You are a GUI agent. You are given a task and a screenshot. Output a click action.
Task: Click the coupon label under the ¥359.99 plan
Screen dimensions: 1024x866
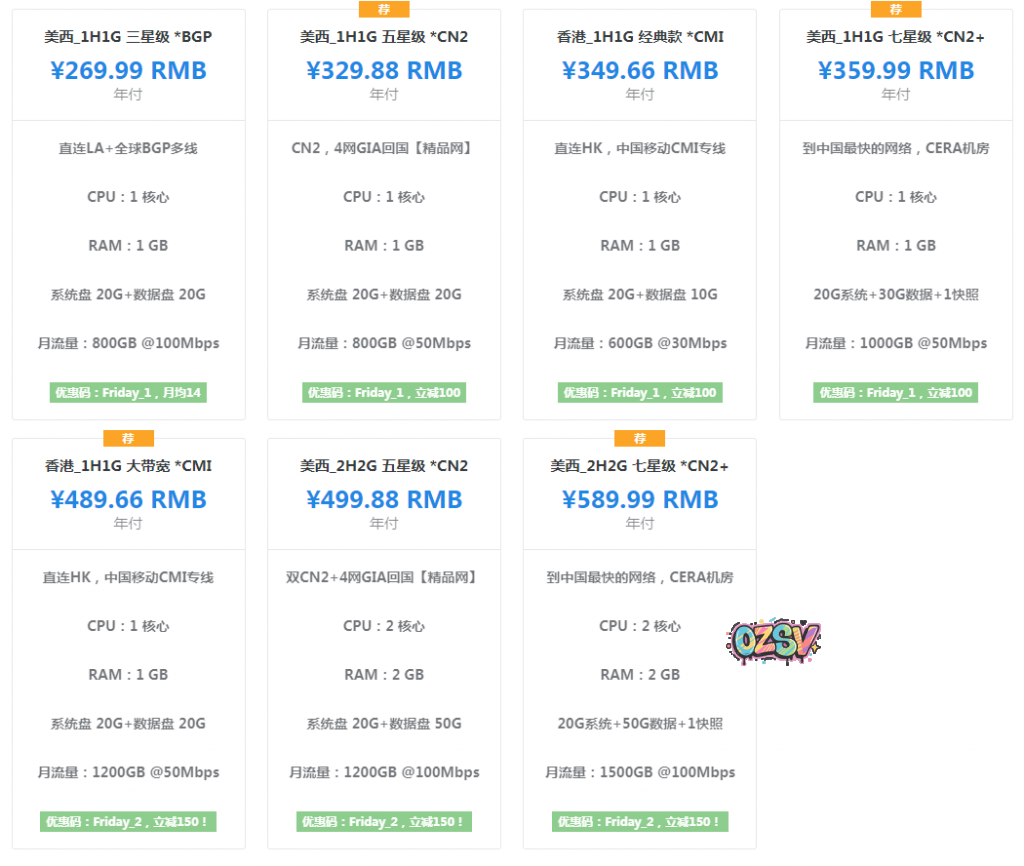[x=895, y=393]
